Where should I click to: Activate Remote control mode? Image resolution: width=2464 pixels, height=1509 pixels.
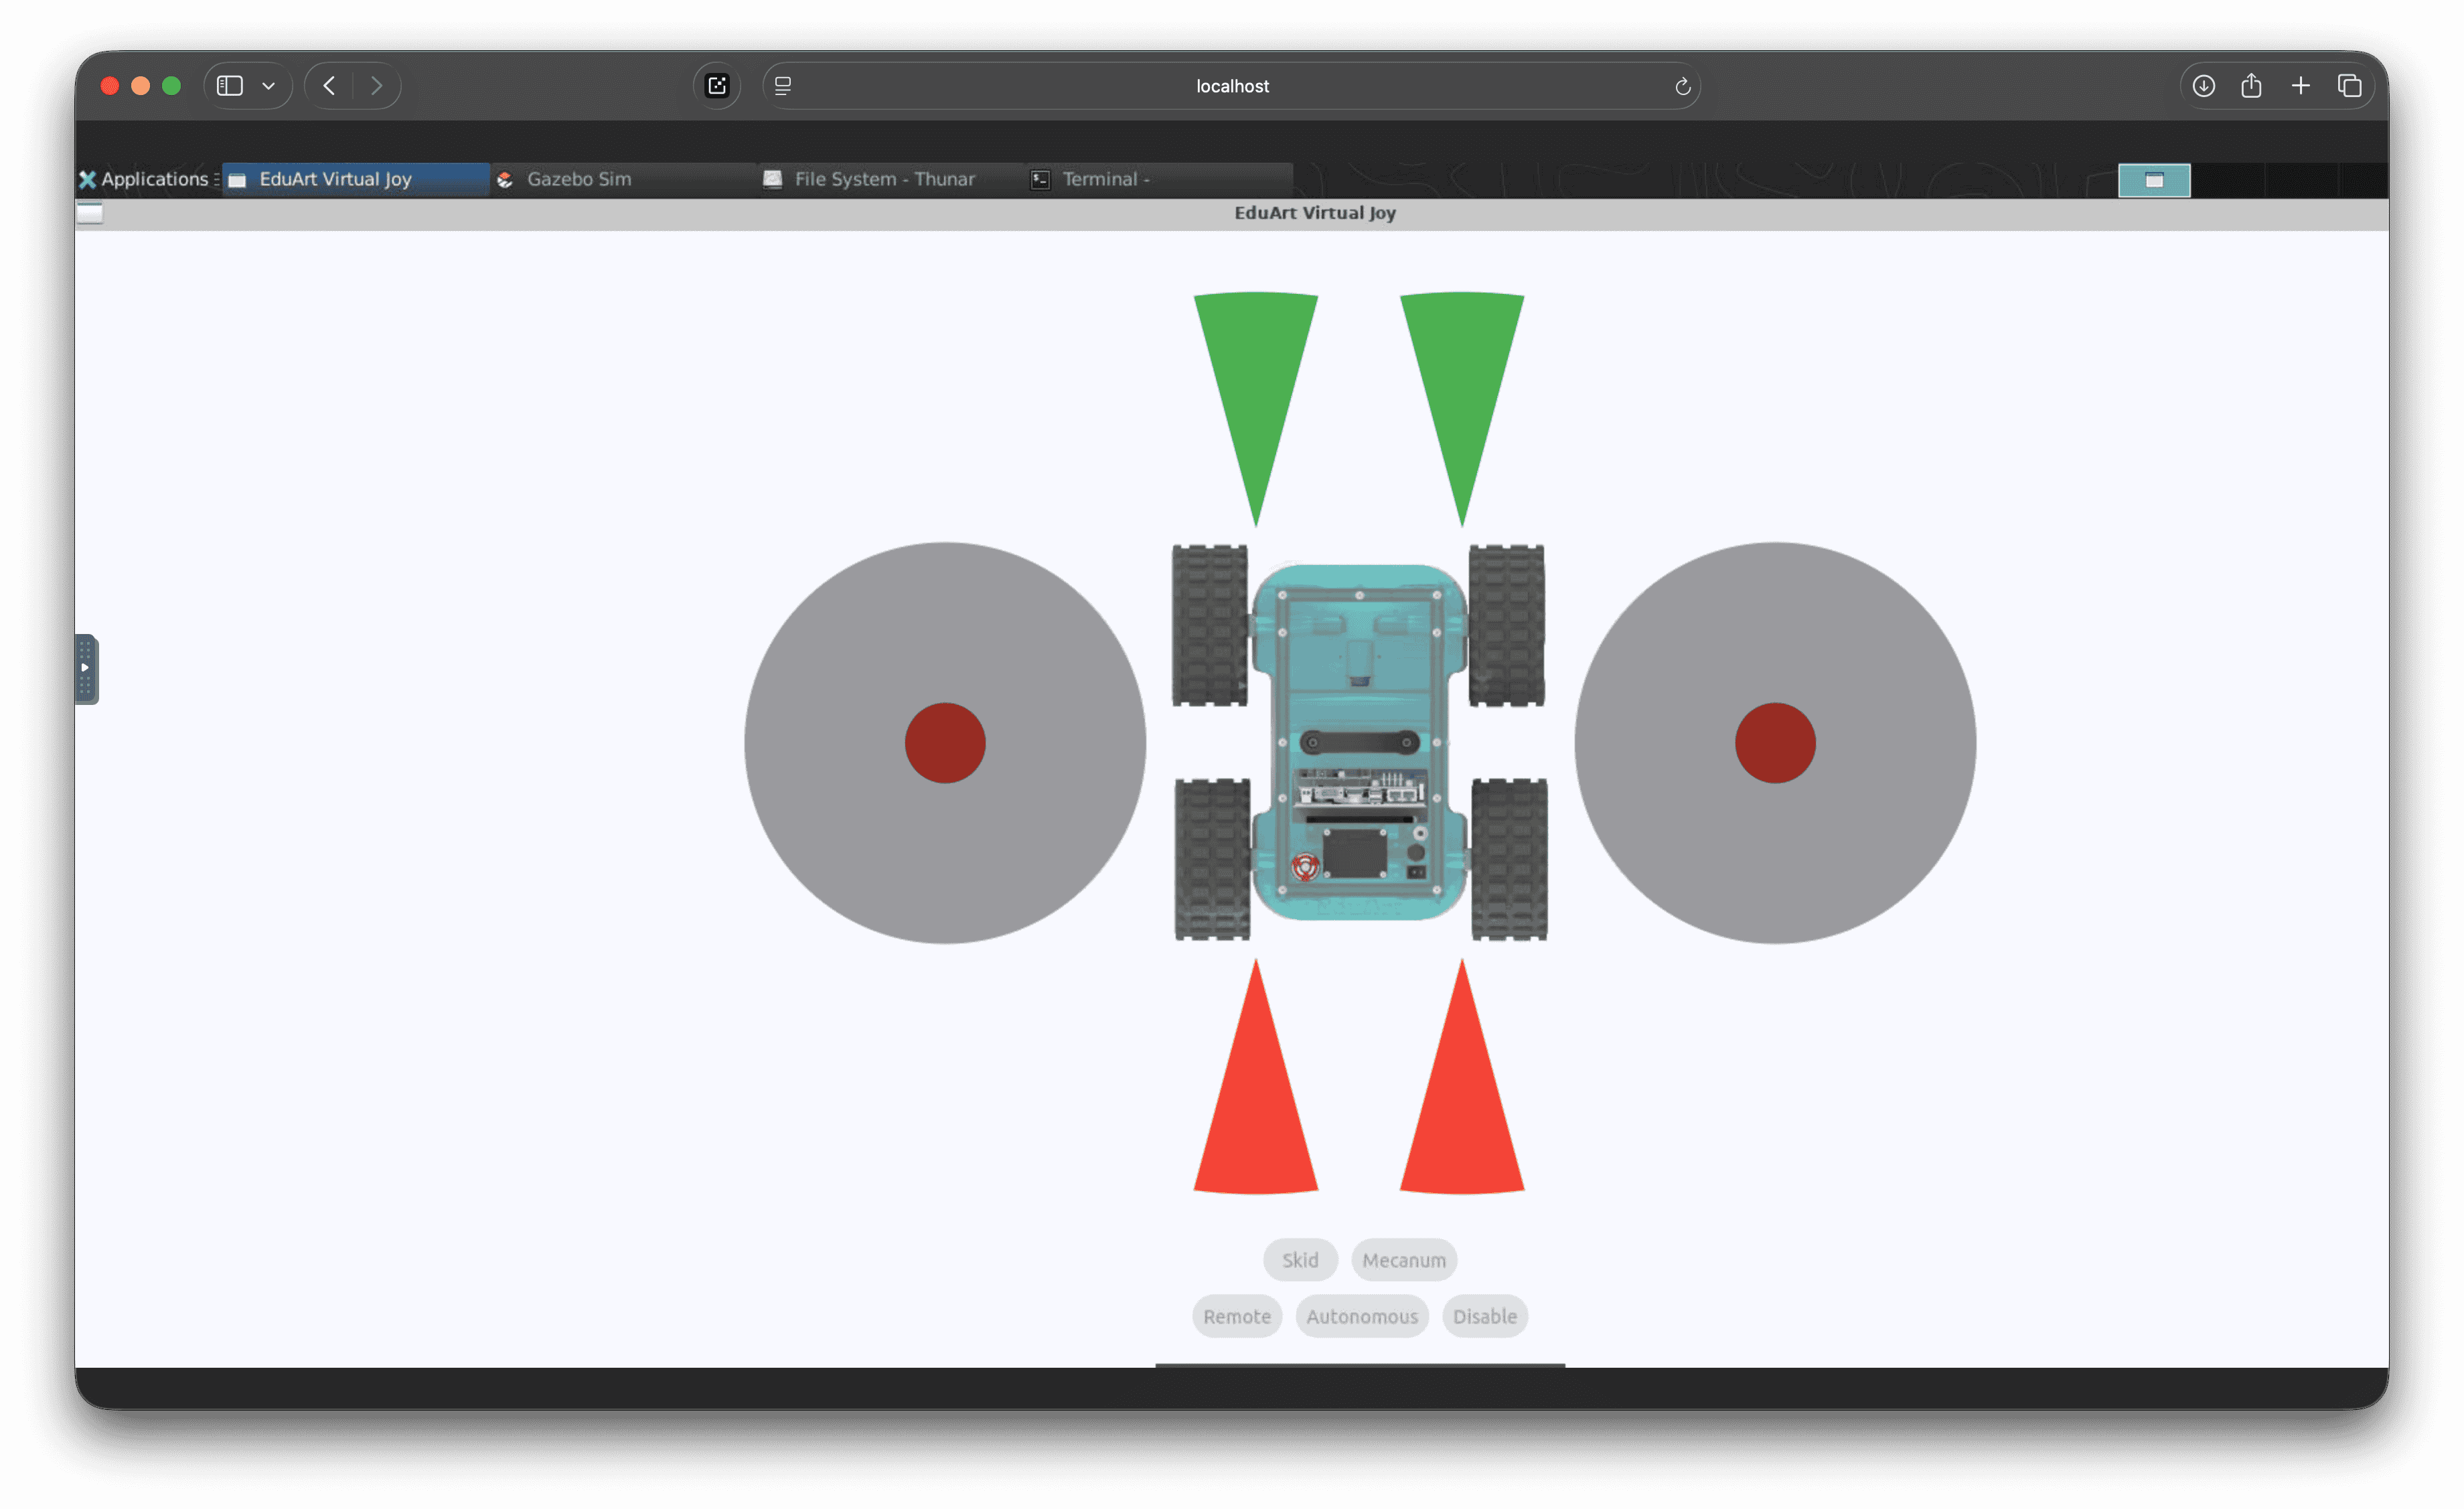(x=1237, y=1316)
